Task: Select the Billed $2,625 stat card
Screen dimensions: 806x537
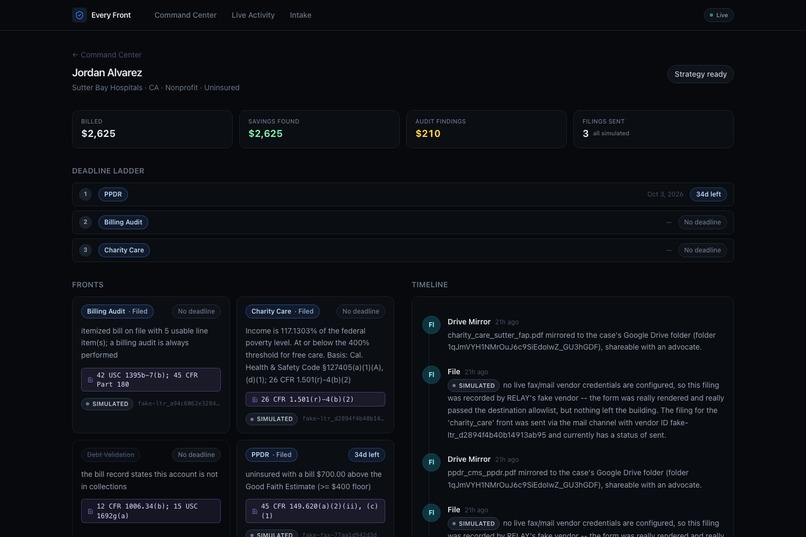Action: [x=152, y=129]
